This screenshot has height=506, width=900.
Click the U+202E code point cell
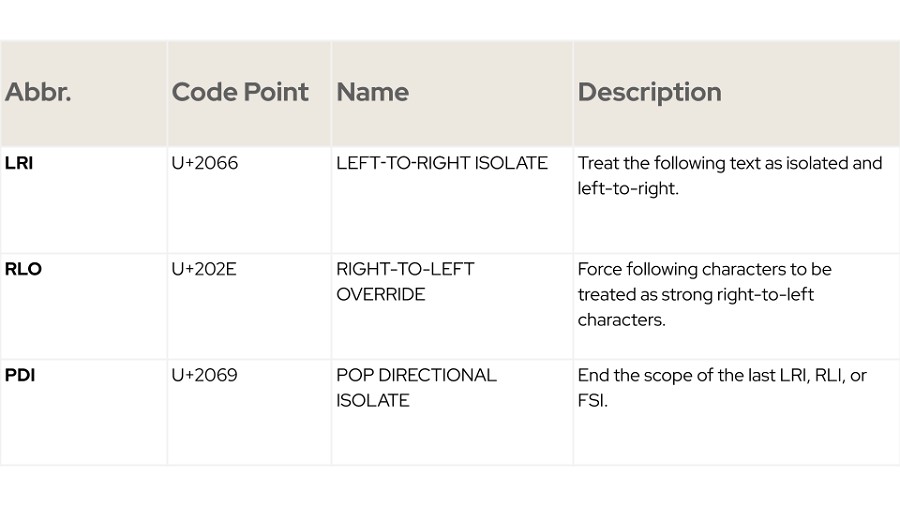point(203,269)
